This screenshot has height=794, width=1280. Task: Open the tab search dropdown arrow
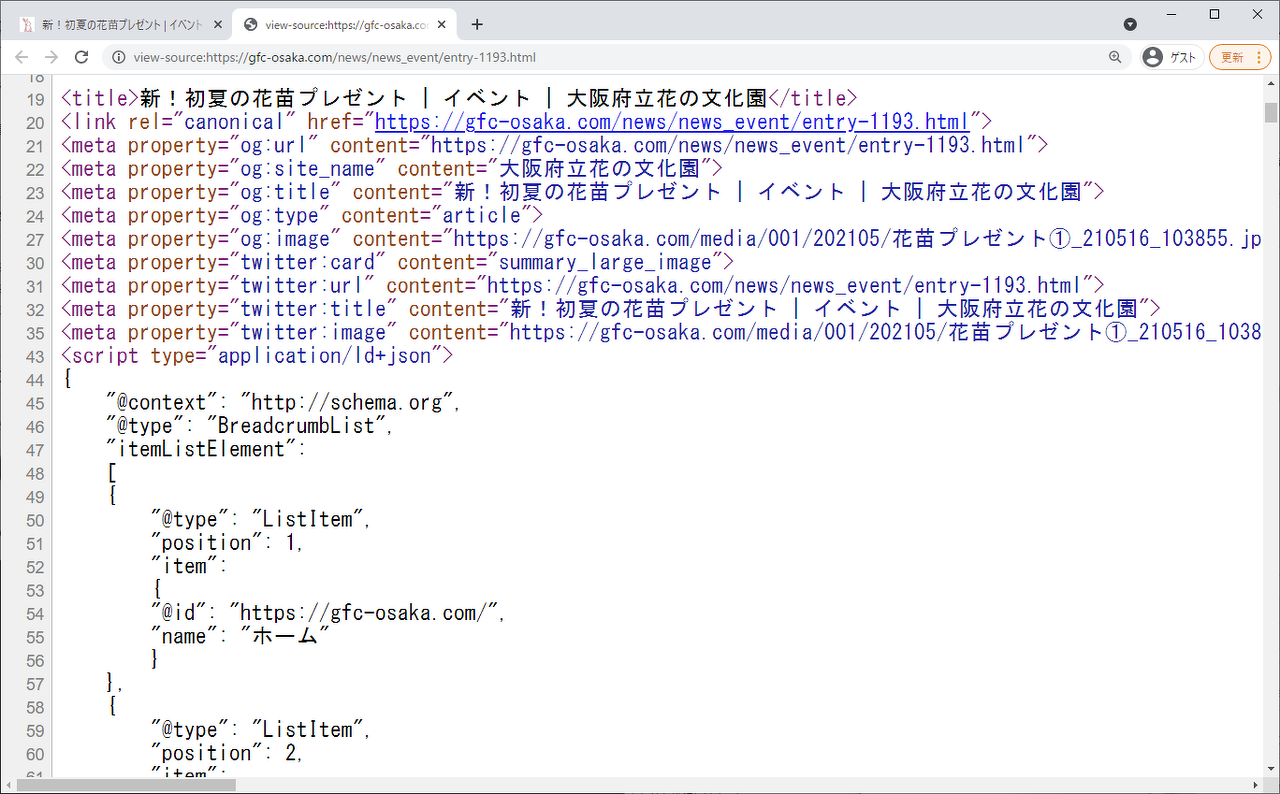coord(1130,24)
